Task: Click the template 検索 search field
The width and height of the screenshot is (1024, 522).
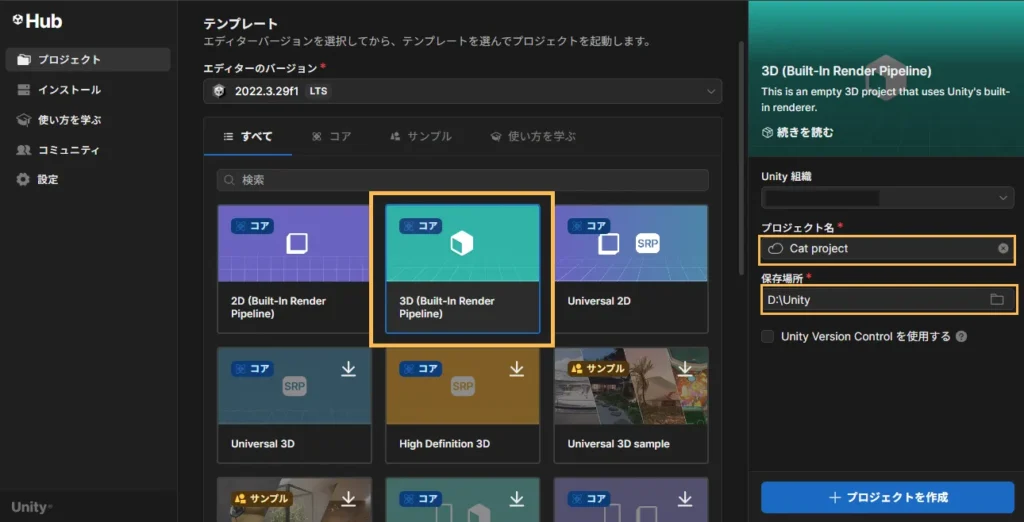Action: tap(462, 180)
